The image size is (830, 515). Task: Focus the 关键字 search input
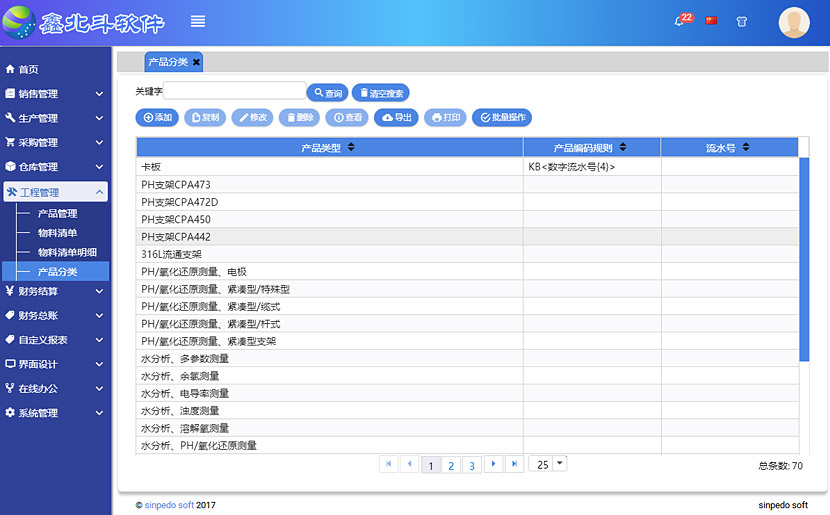point(234,91)
